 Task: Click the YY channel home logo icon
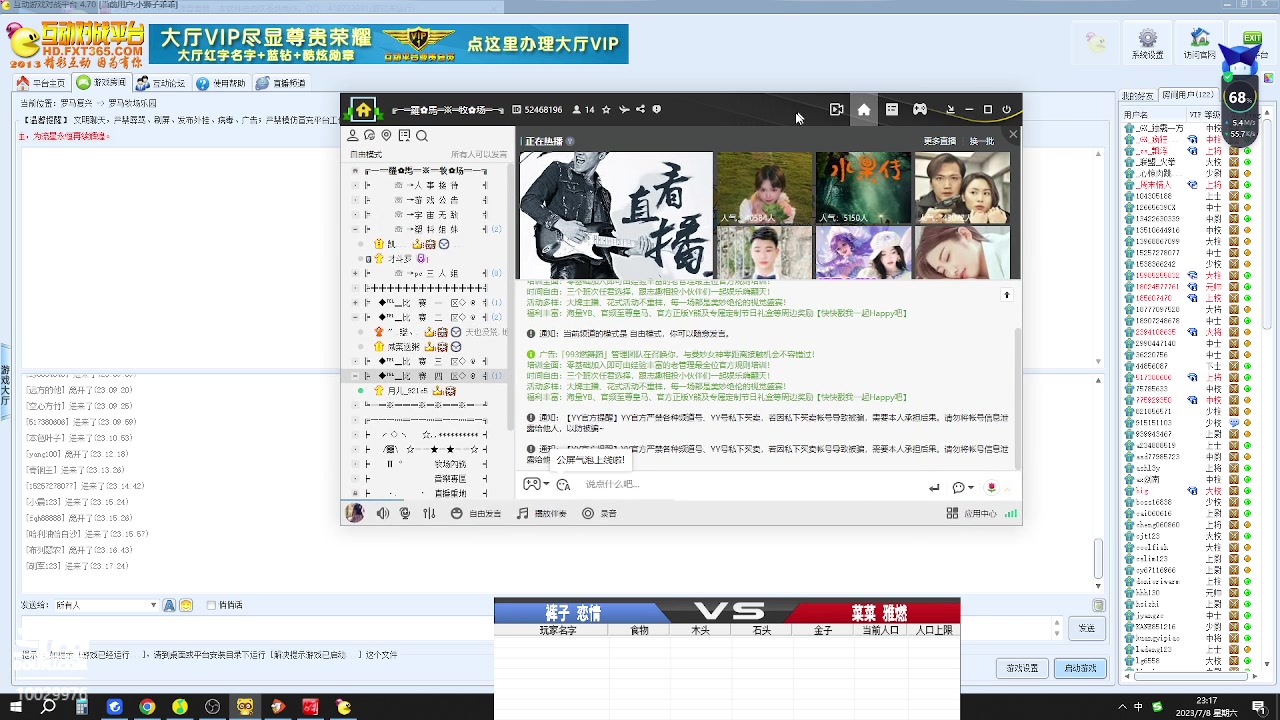[x=364, y=110]
